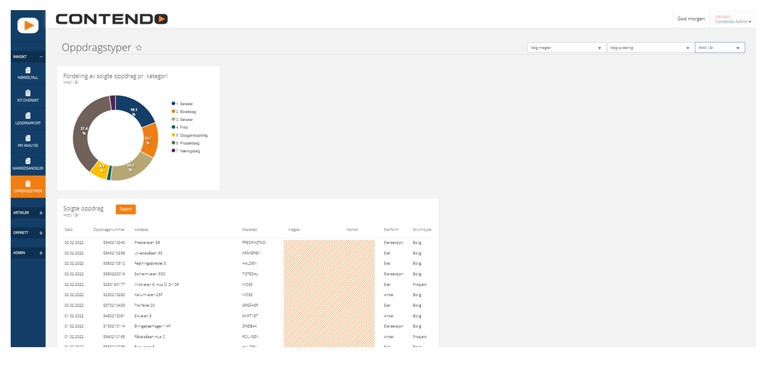The image size is (772, 365).
Task: Click the orange play logo icon
Action: click(x=28, y=25)
